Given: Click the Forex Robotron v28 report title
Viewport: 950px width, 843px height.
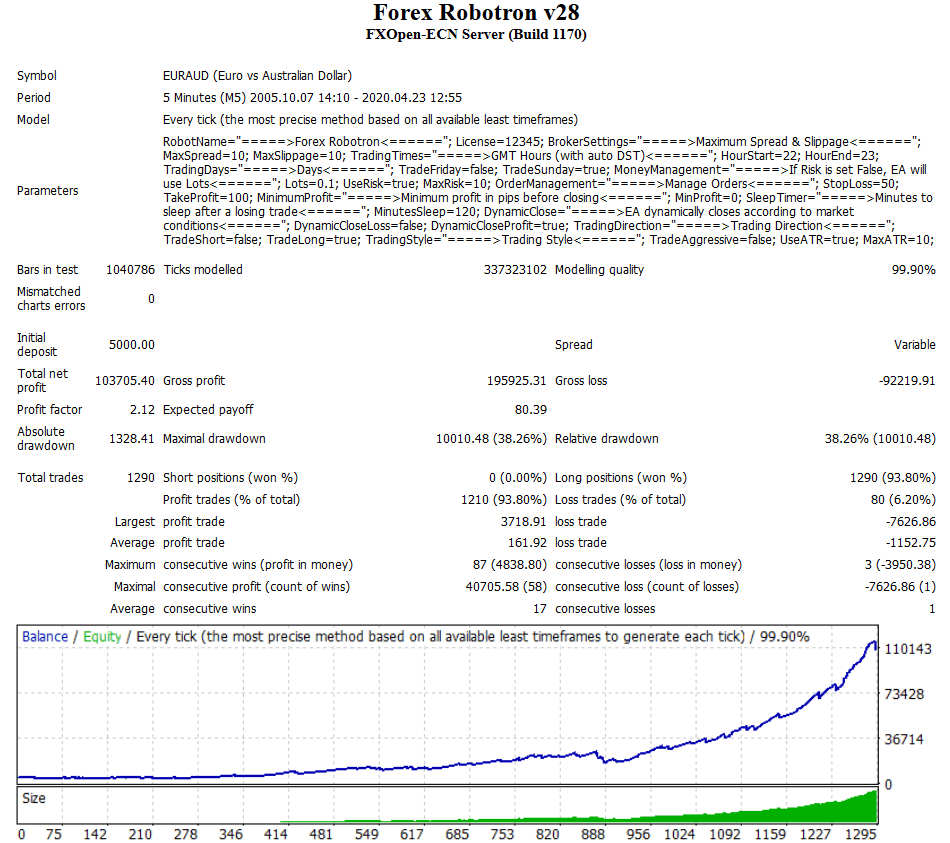Looking at the screenshot, I should [475, 13].
